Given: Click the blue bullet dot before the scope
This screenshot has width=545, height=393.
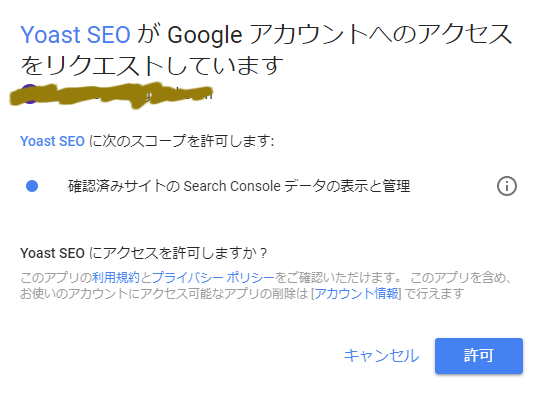Looking at the screenshot, I should click(x=32, y=186).
